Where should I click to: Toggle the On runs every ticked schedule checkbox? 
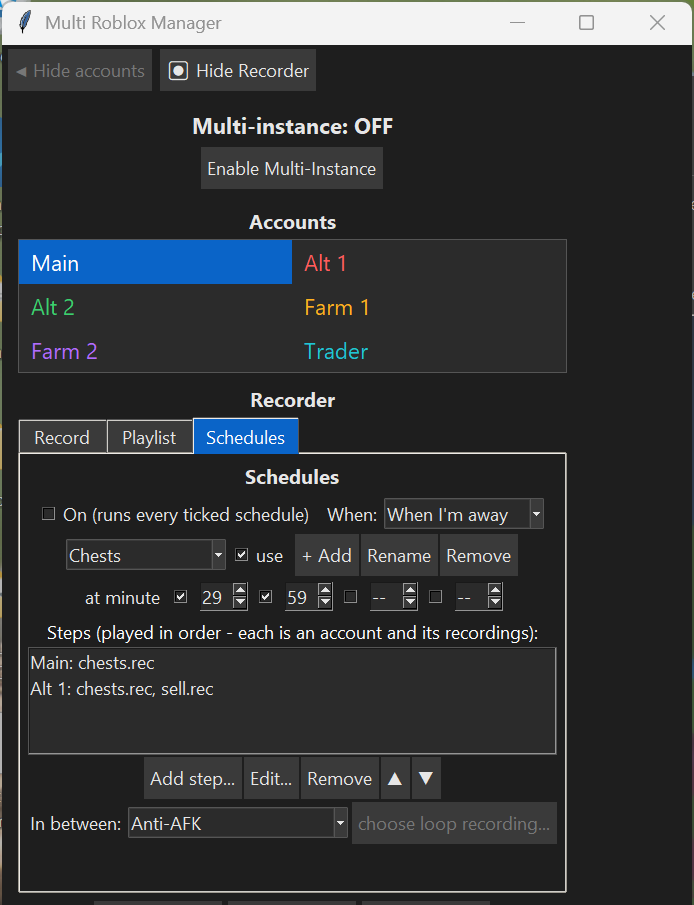[48, 514]
